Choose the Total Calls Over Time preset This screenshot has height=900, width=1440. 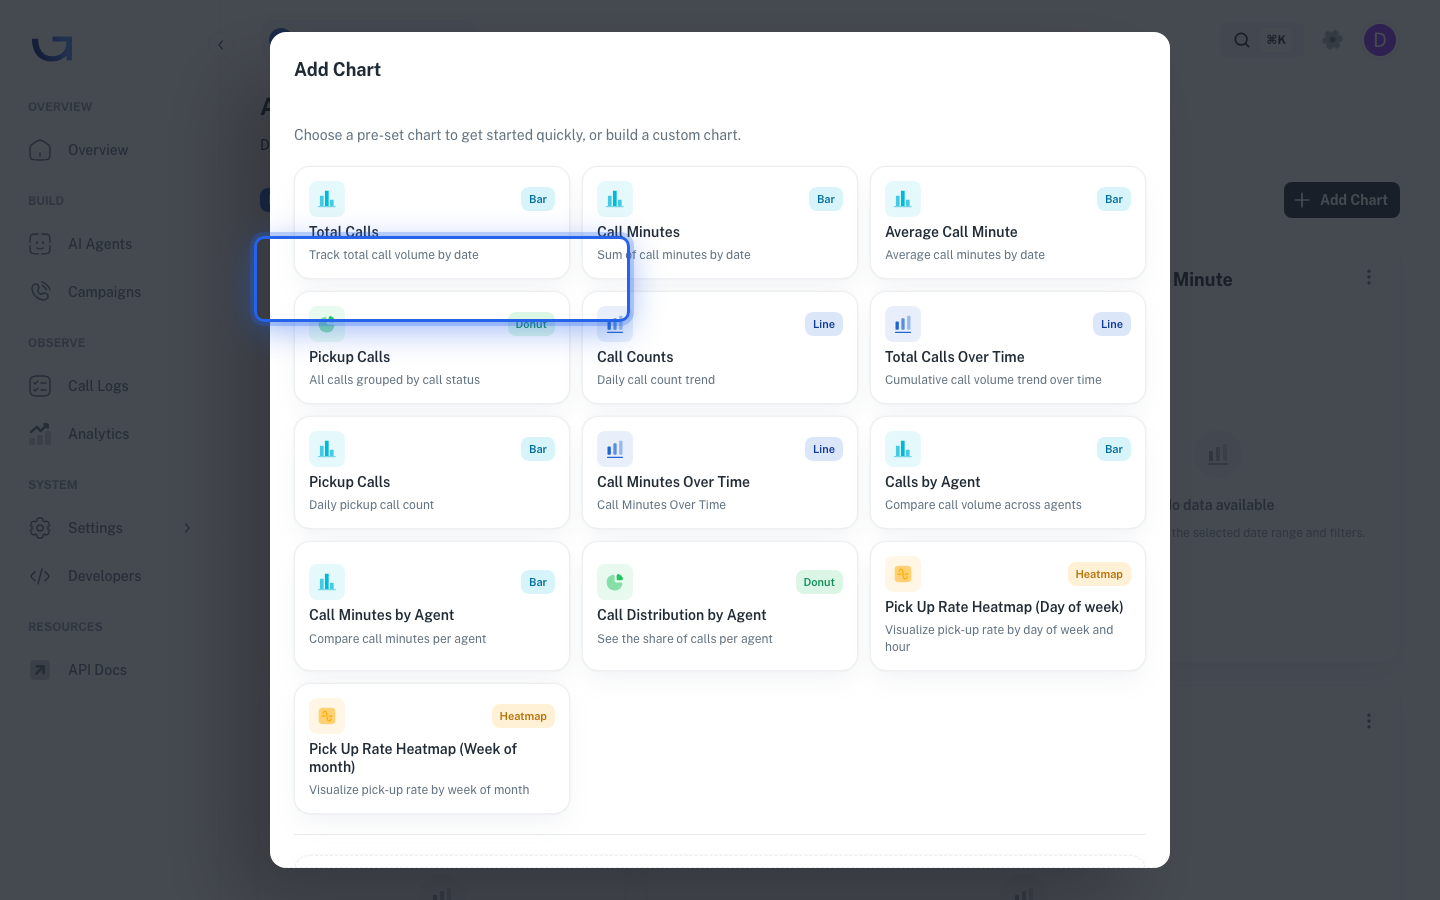pyautogui.click(x=1008, y=347)
